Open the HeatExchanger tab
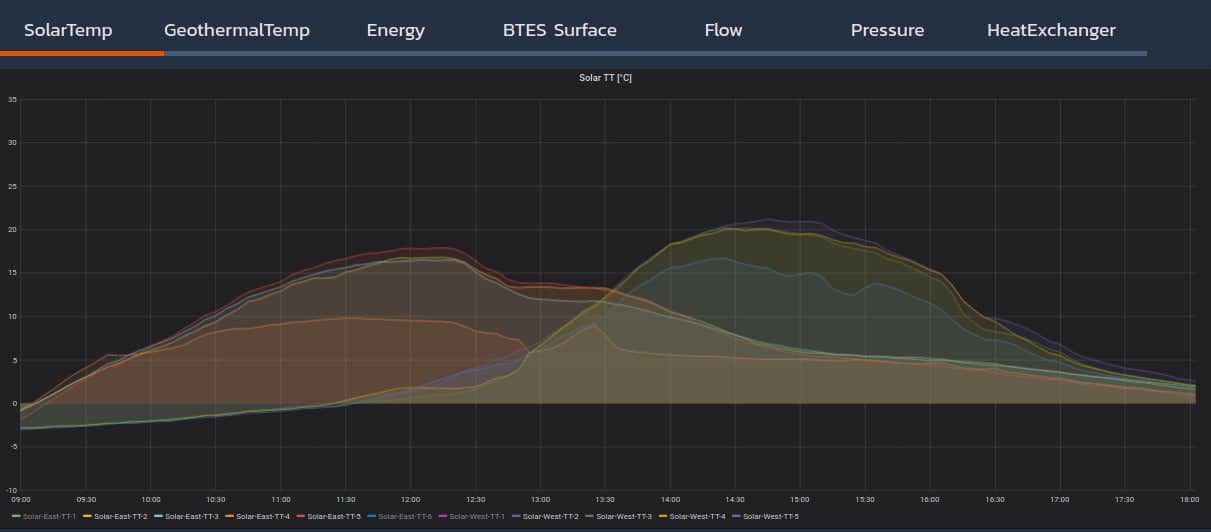The image size is (1211, 532). (1051, 30)
